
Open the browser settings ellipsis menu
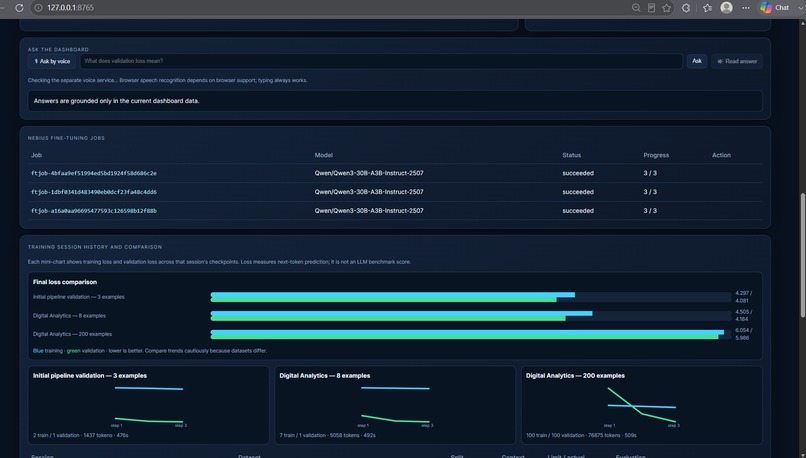(746, 8)
